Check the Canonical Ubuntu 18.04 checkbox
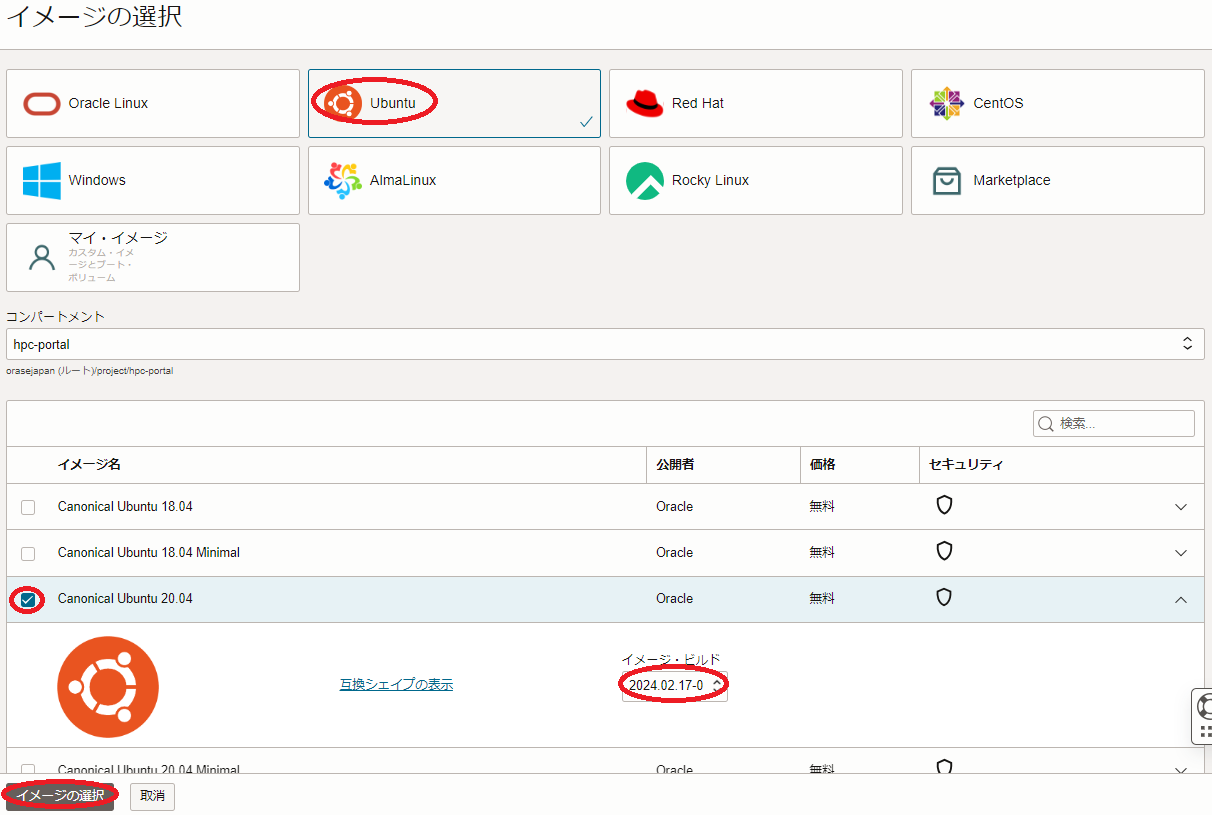This screenshot has height=815, width=1212. point(28,507)
